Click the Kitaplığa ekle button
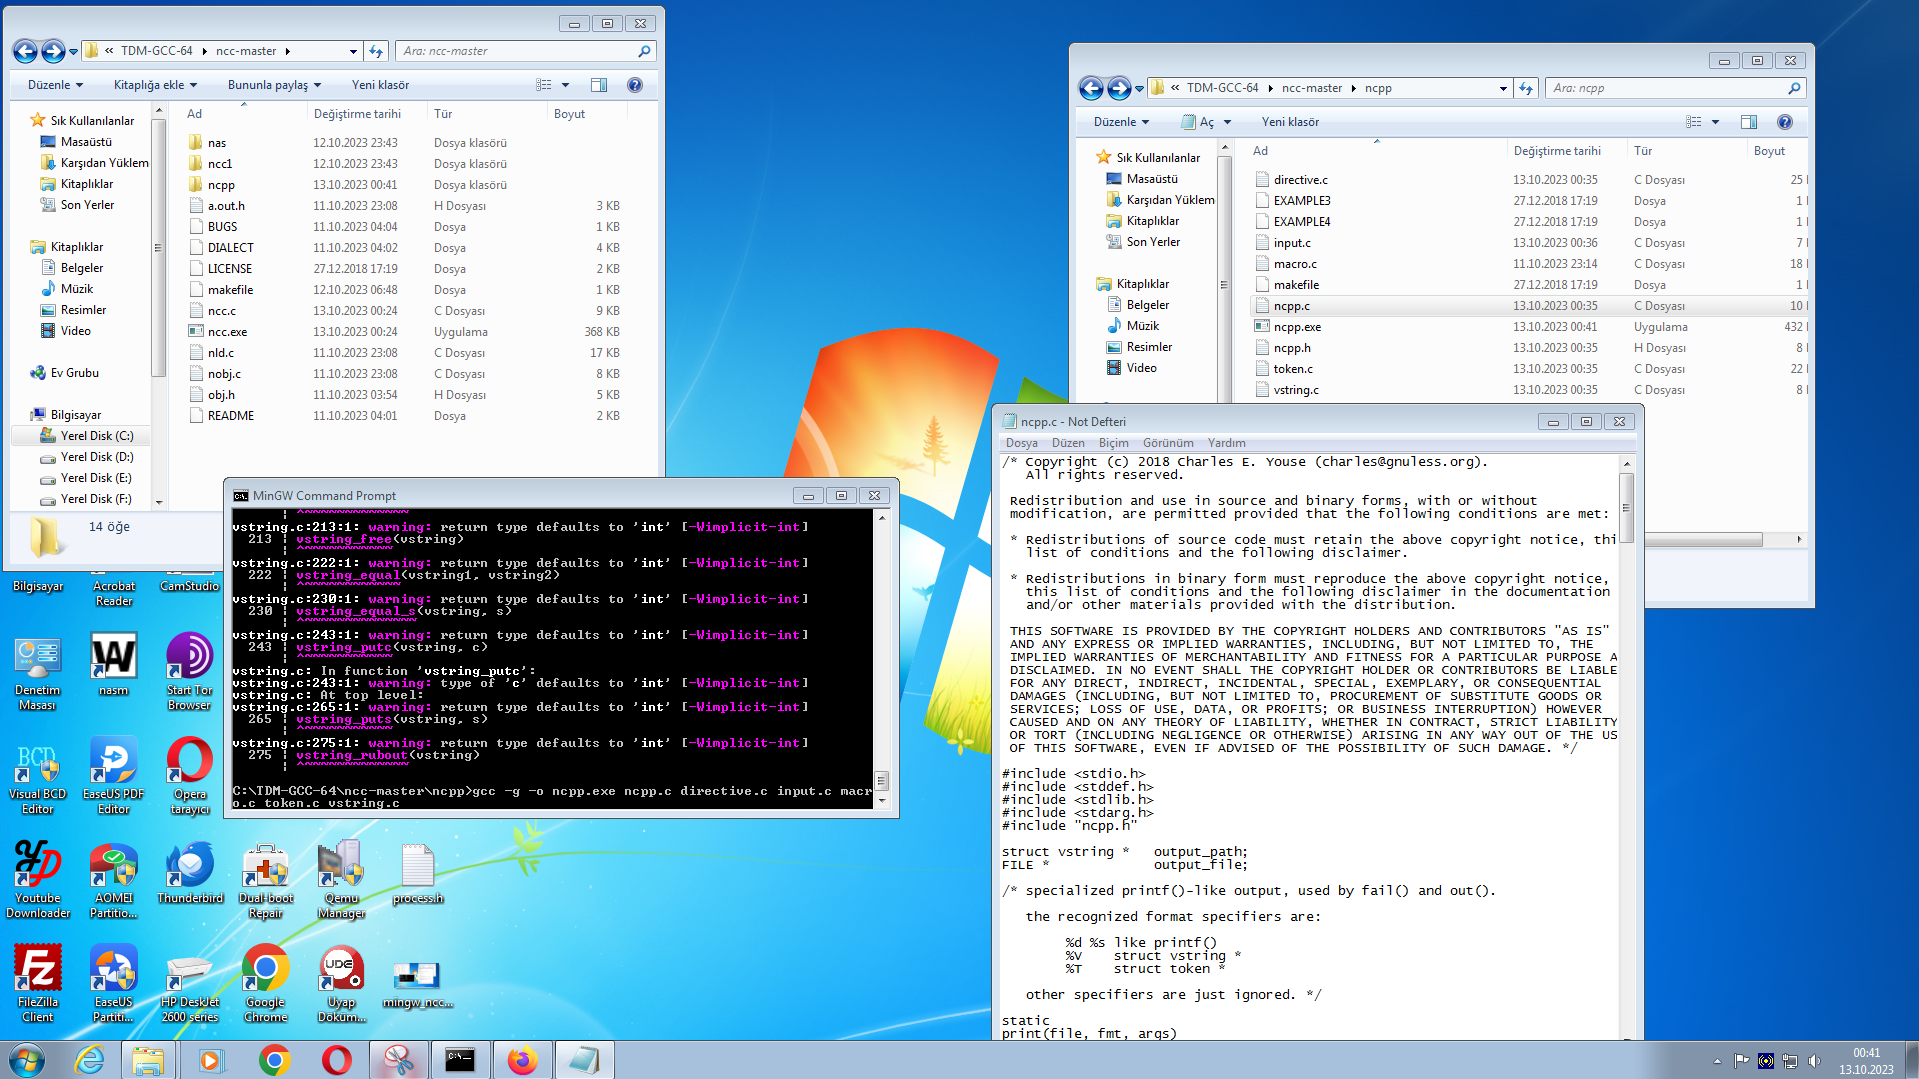 pyautogui.click(x=155, y=85)
